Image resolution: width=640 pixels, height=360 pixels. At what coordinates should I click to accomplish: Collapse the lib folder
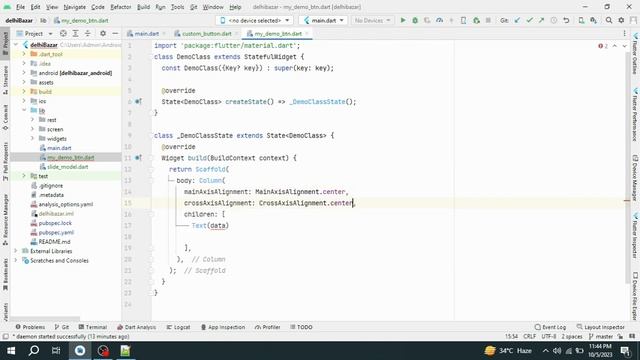24,110
